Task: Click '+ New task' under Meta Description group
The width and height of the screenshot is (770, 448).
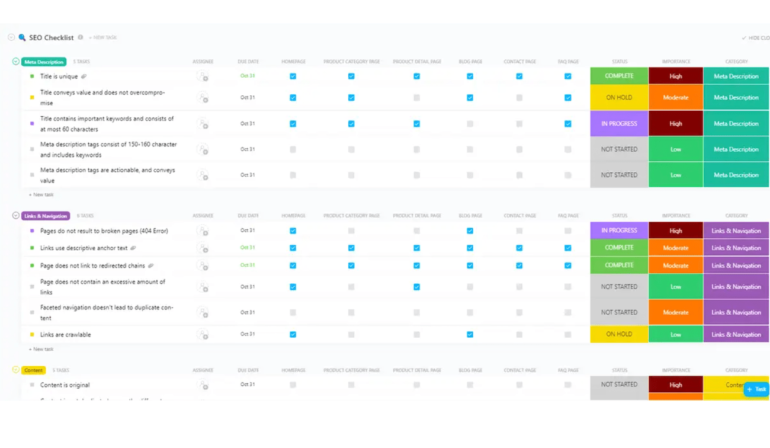Action: pyautogui.click(x=42, y=195)
